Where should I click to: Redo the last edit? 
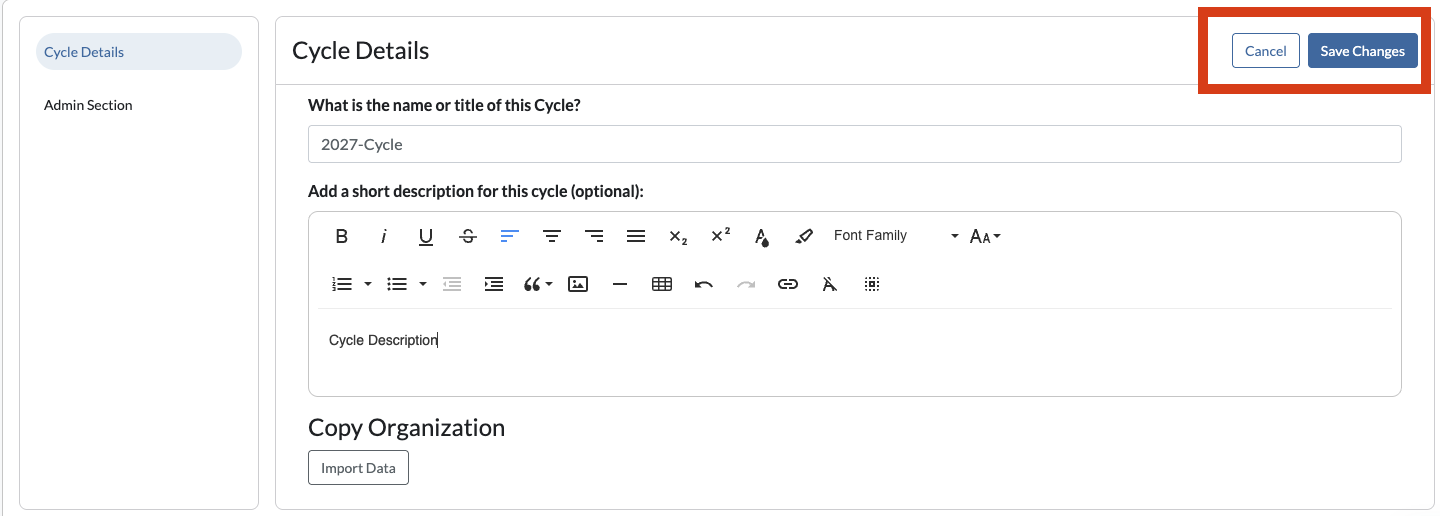point(746,284)
